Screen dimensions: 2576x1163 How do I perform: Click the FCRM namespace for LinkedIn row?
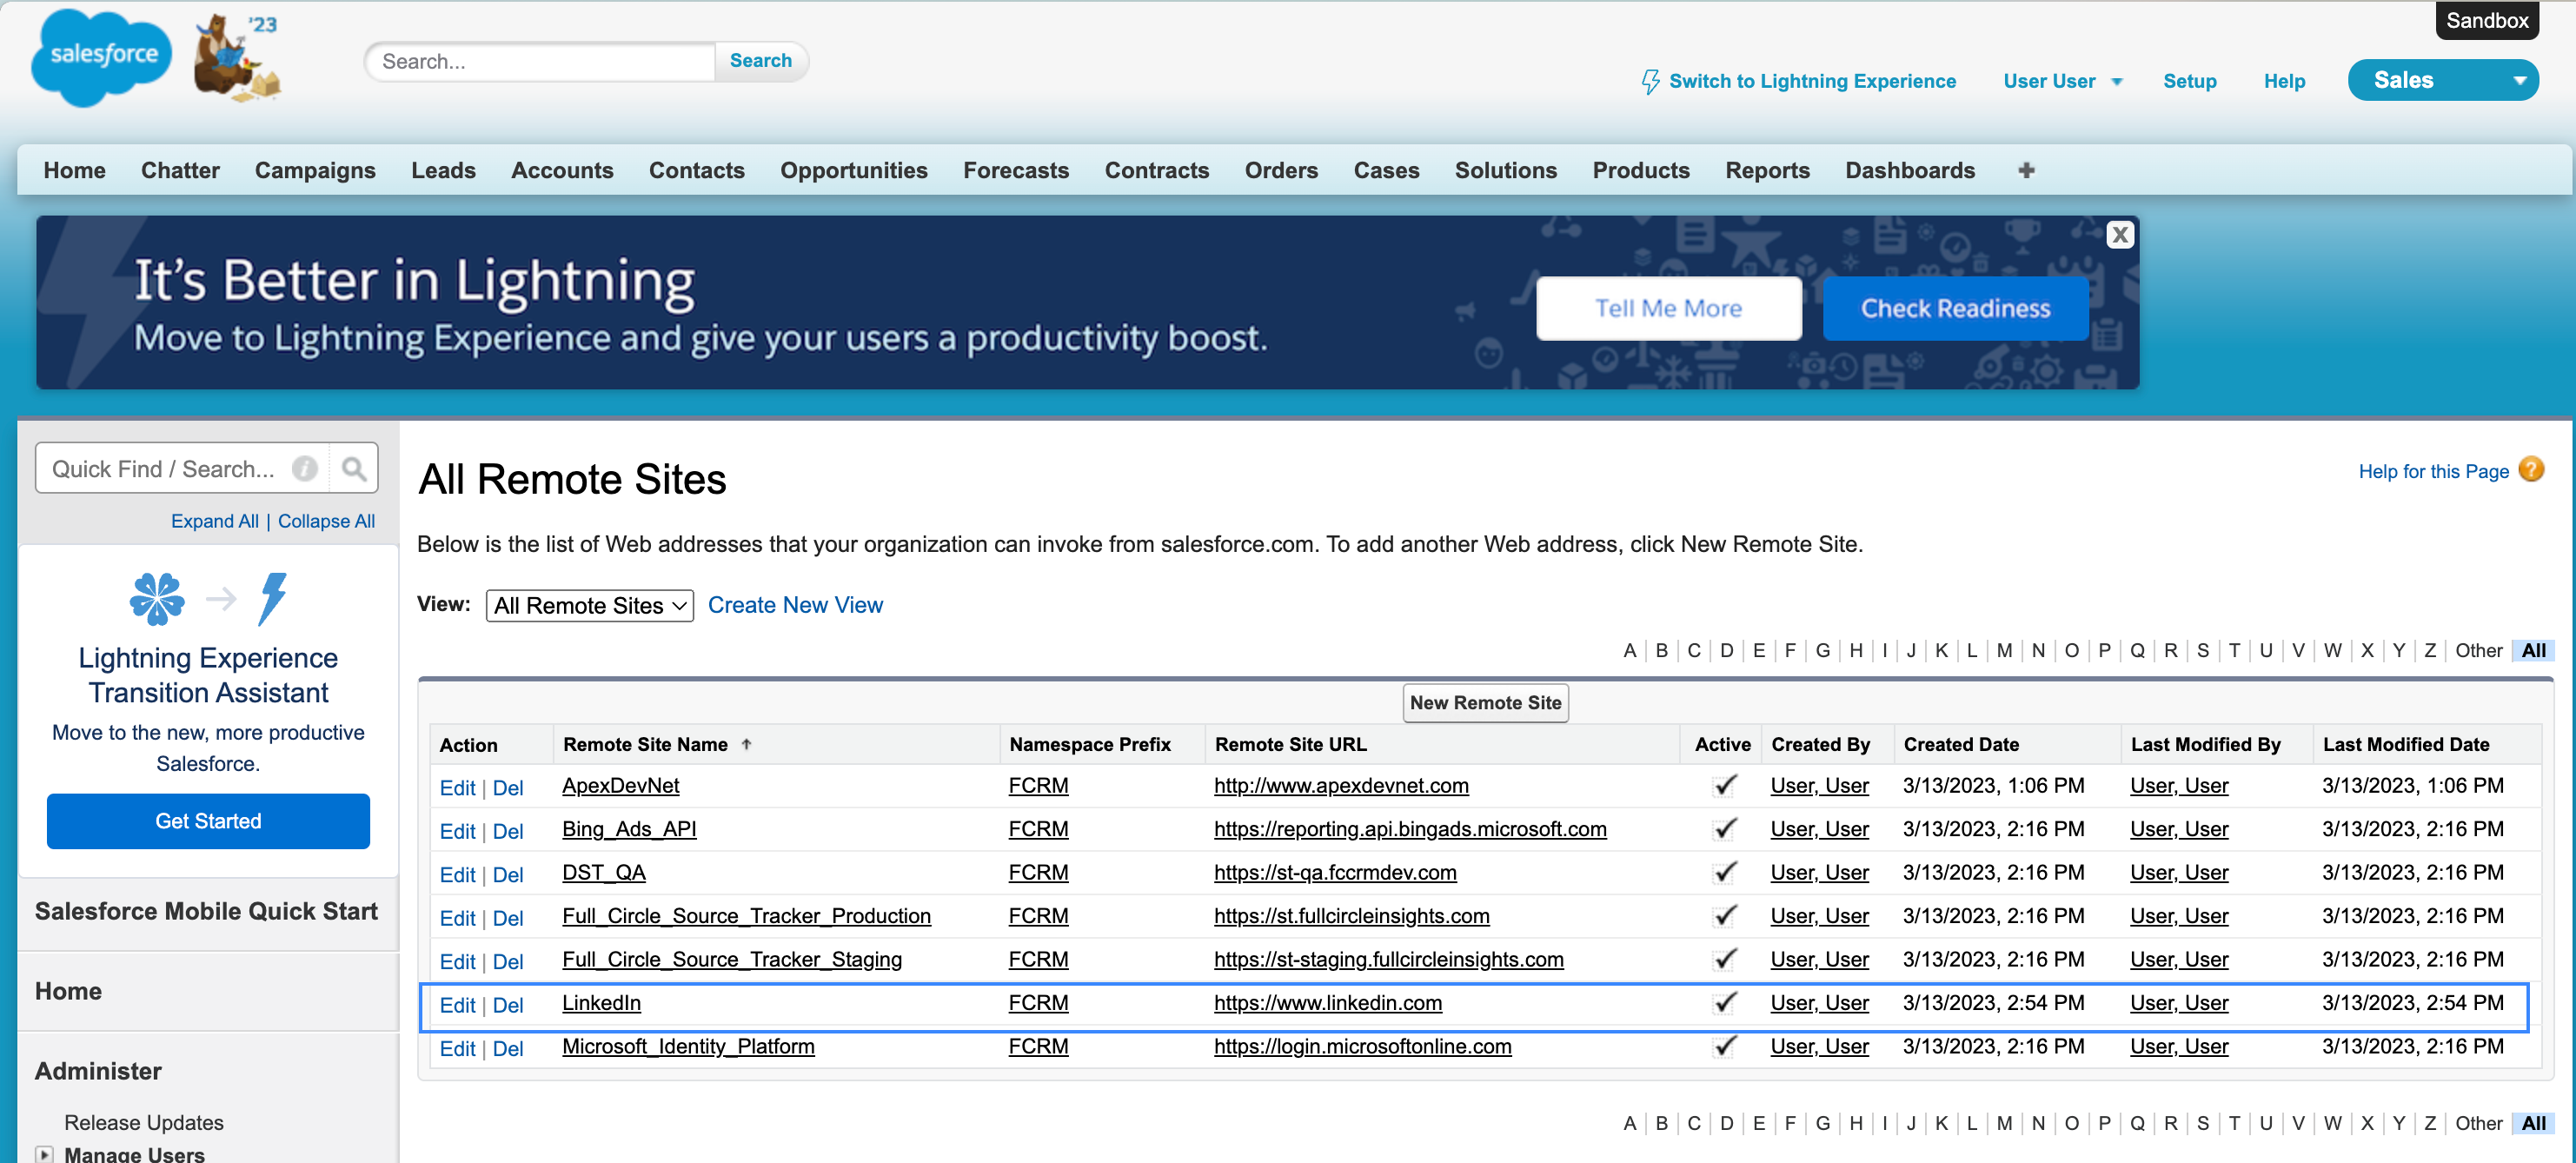click(x=1038, y=1003)
